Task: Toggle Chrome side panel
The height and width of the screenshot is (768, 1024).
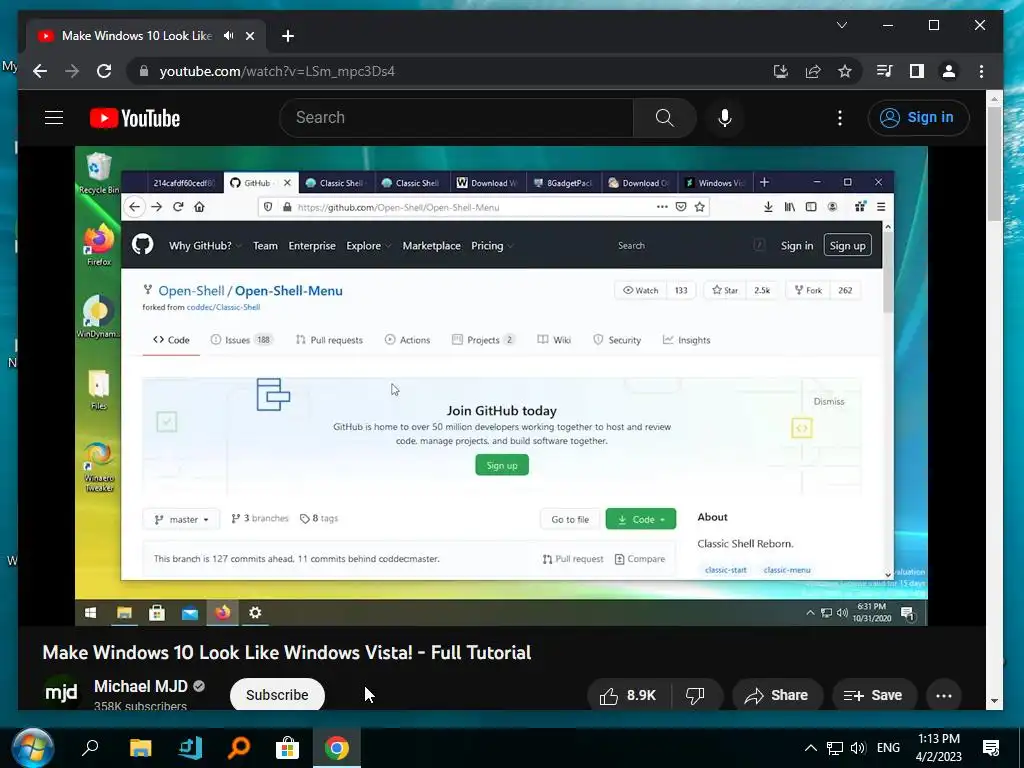Action: [x=917, y=71]
